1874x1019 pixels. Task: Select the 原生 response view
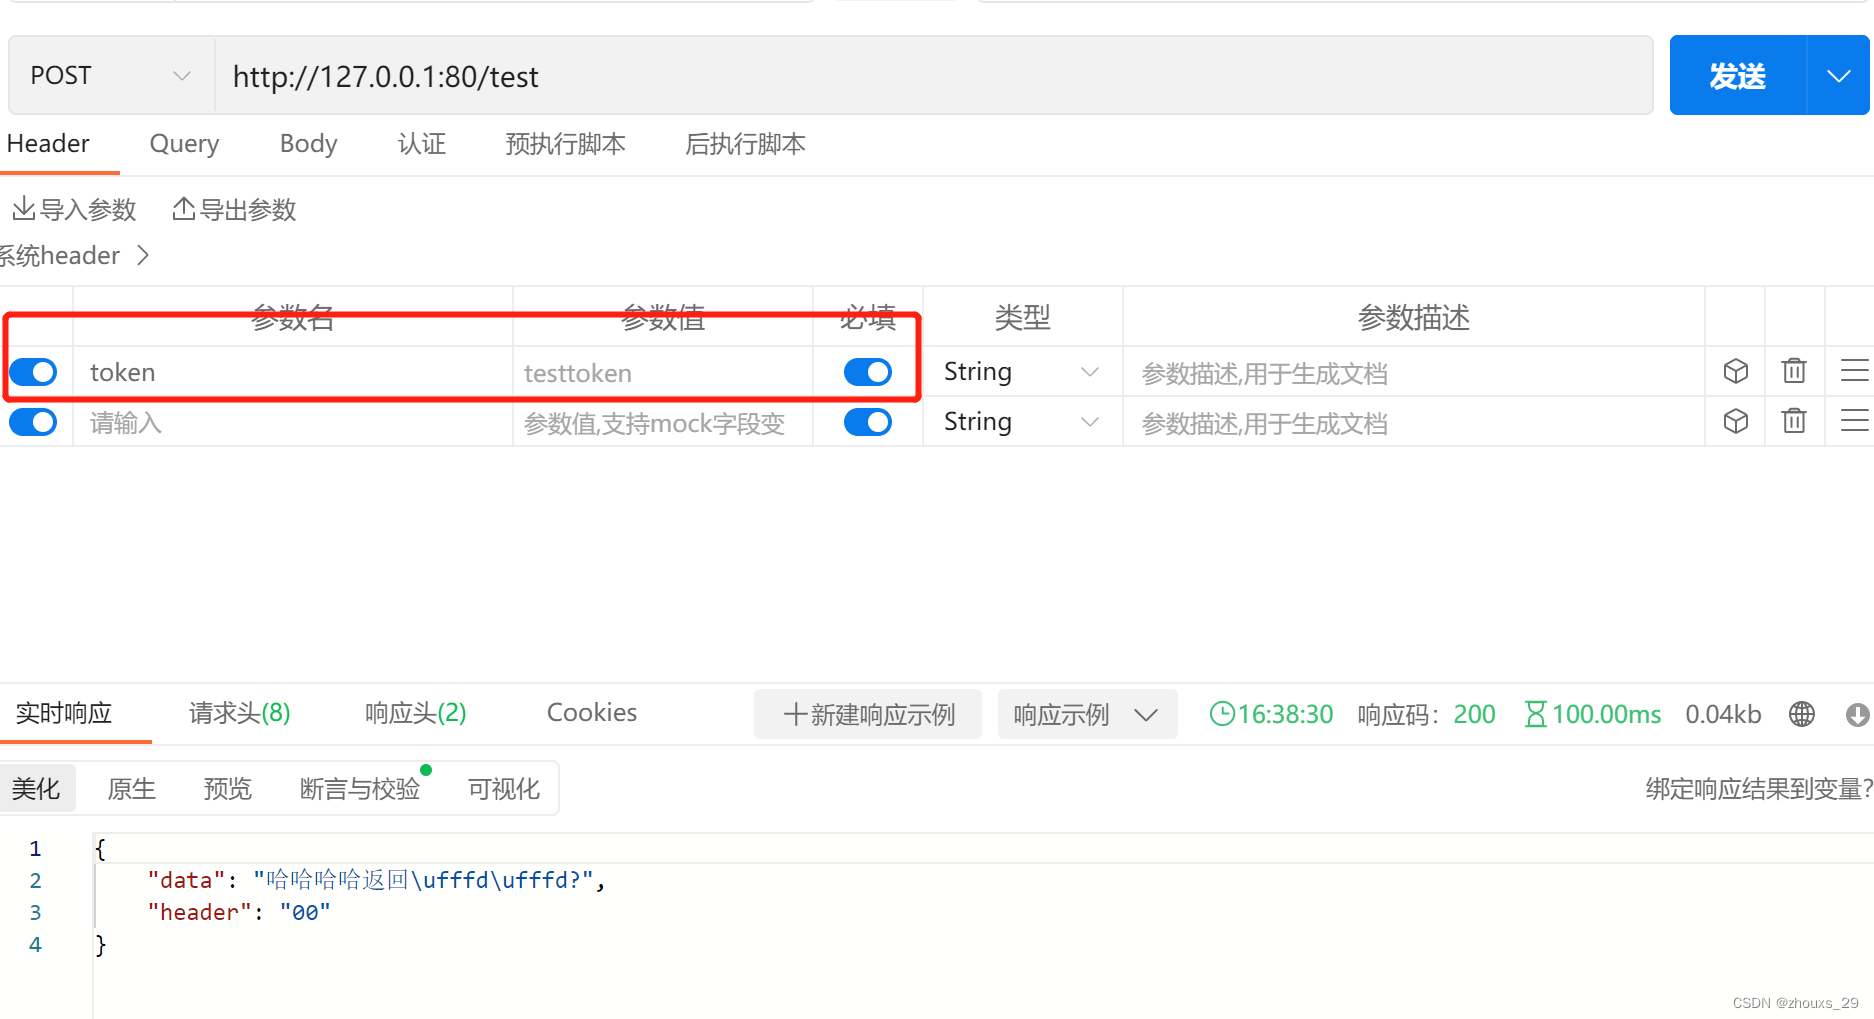click(132, 789)
